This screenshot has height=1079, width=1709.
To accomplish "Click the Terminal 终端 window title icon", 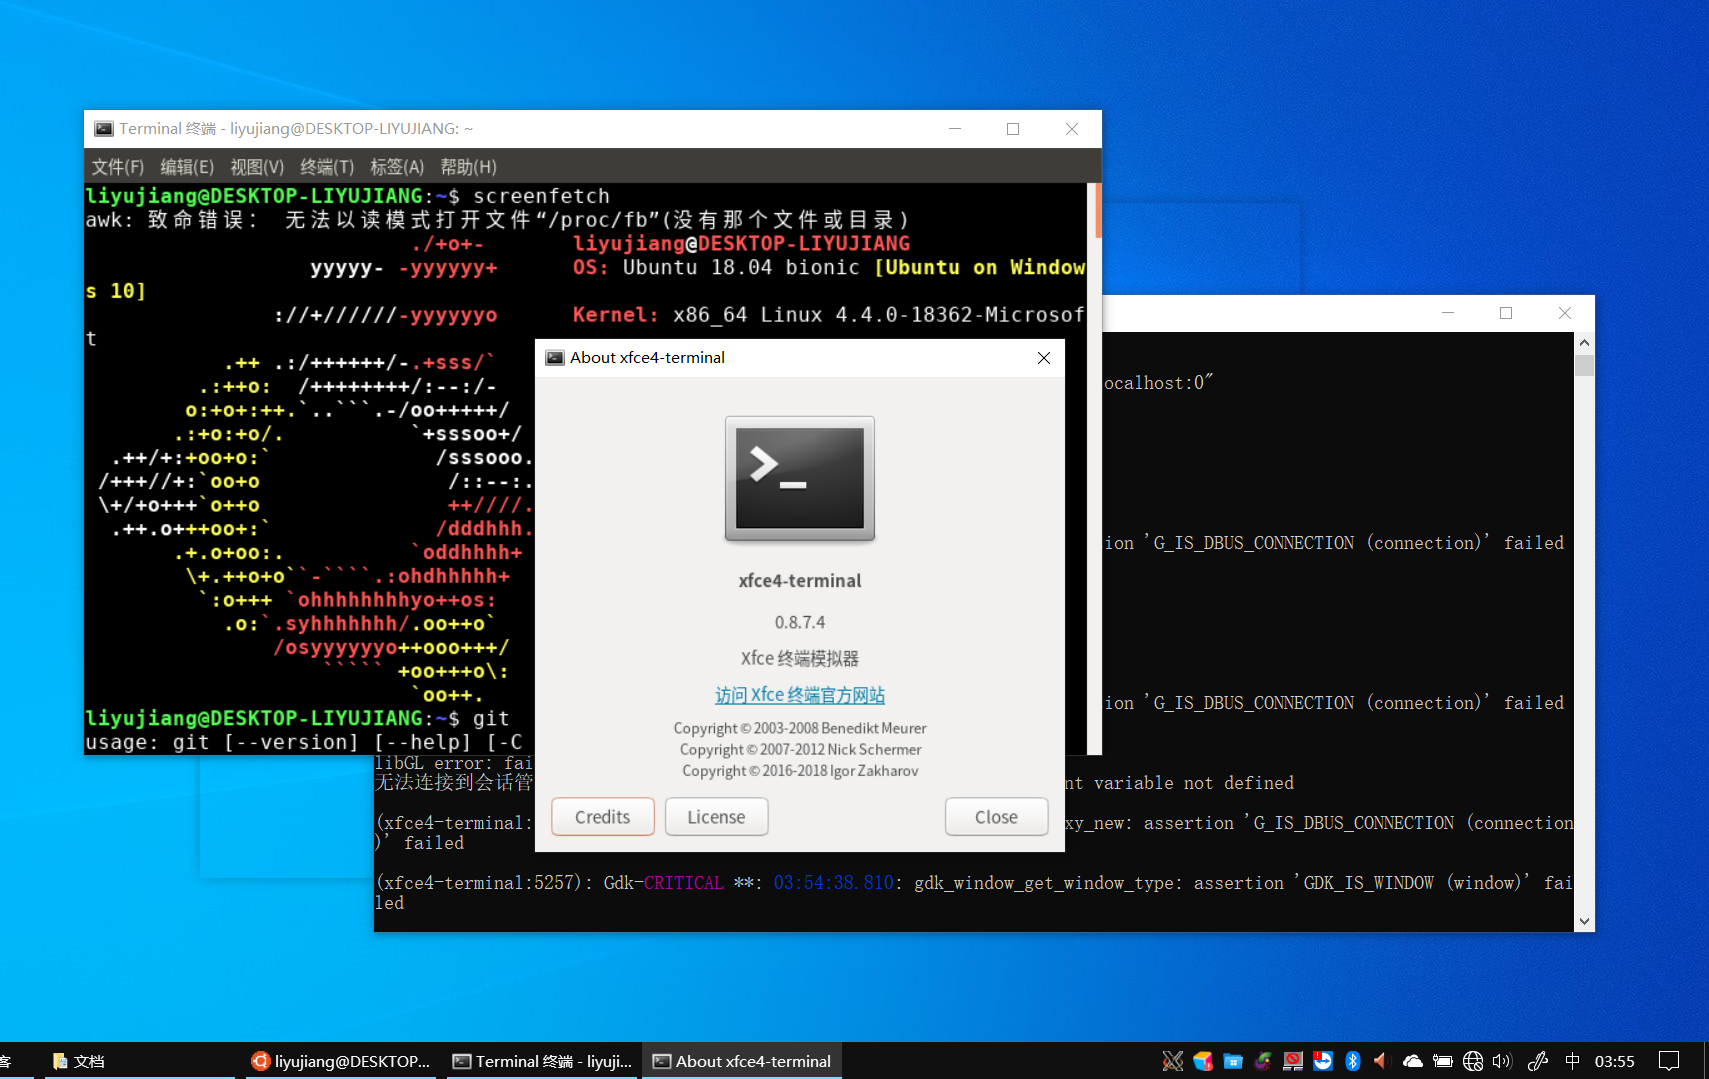I will pyautogui.click(x=103, y=129).
